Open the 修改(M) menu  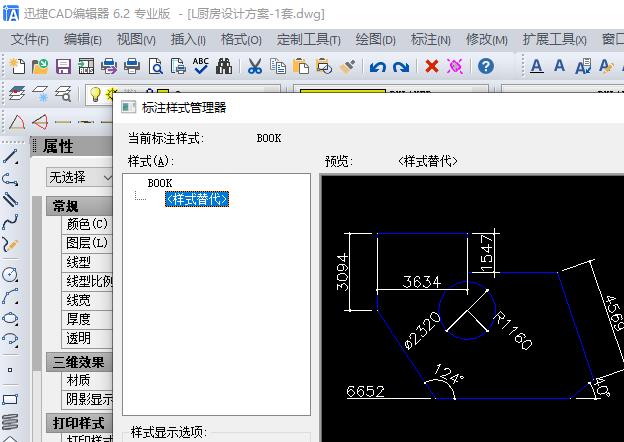pos(487,40)
